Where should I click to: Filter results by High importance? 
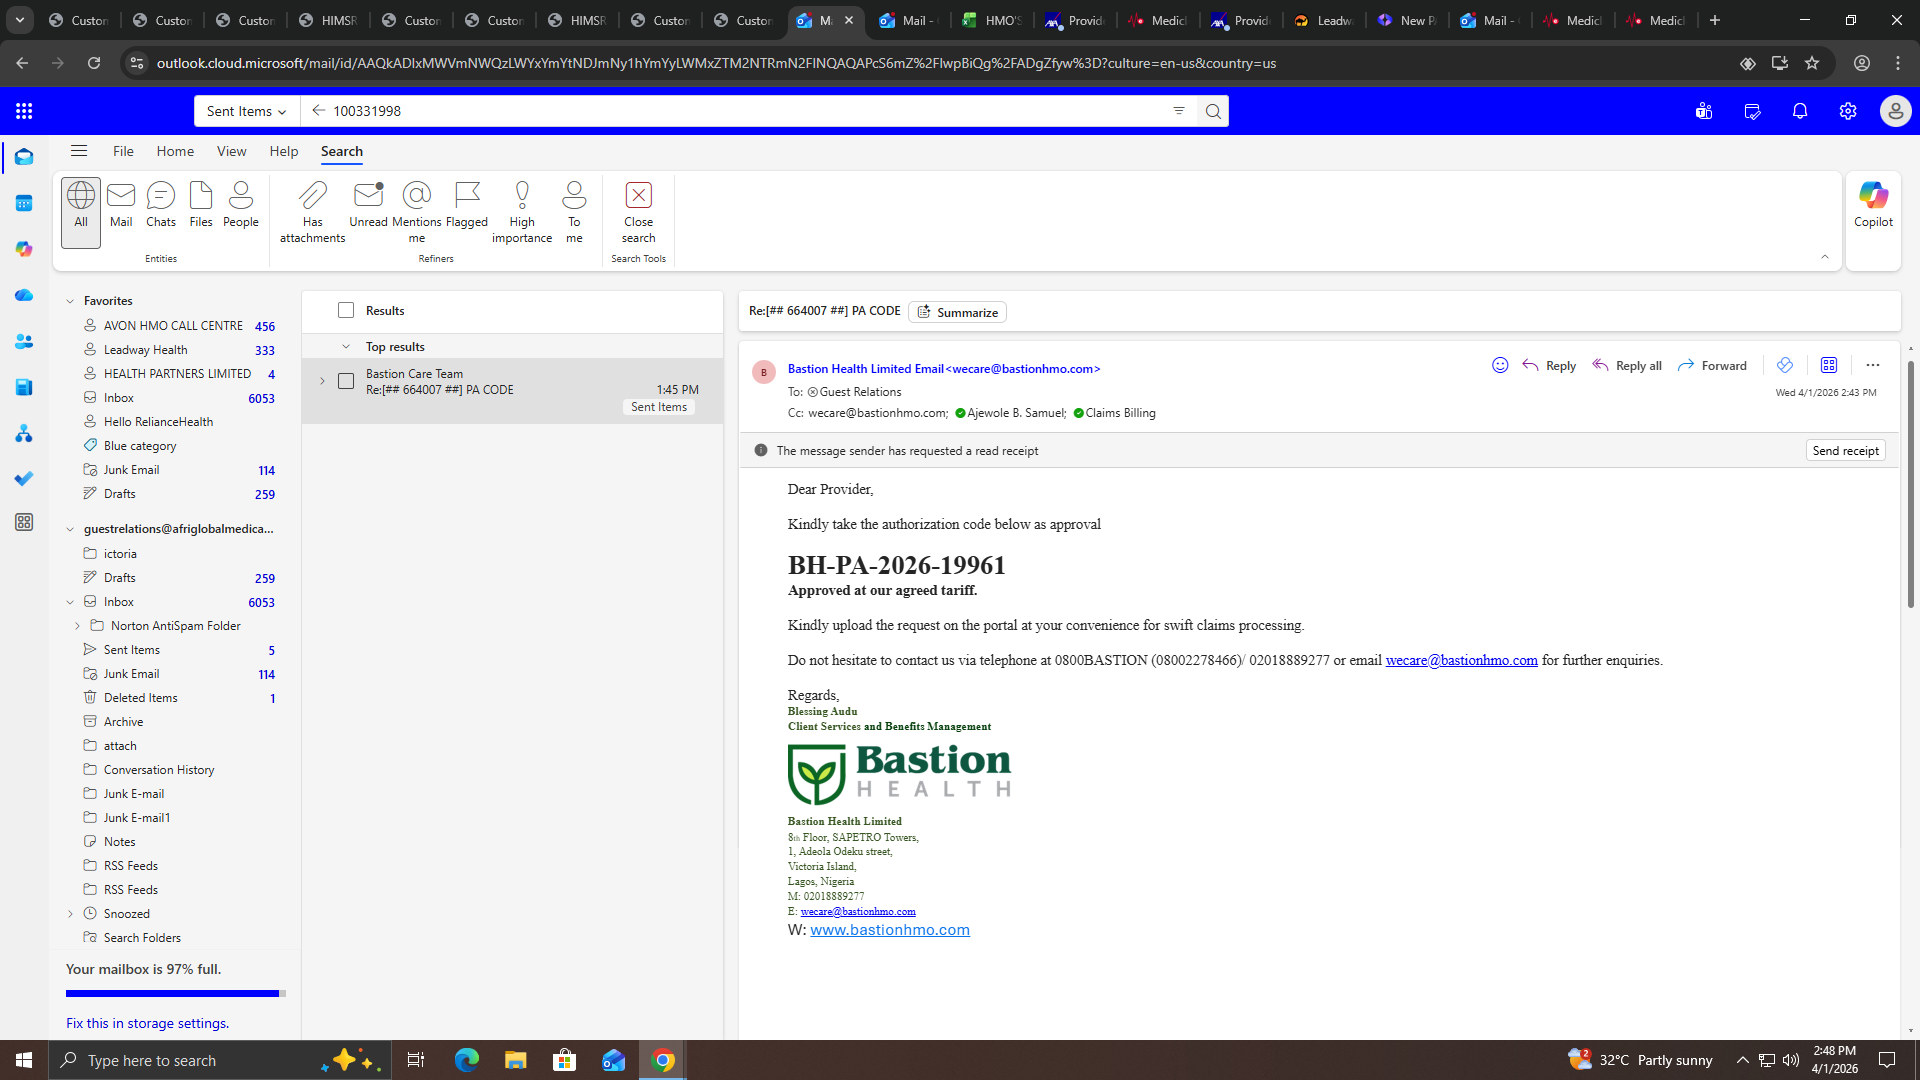pos(522,195)
